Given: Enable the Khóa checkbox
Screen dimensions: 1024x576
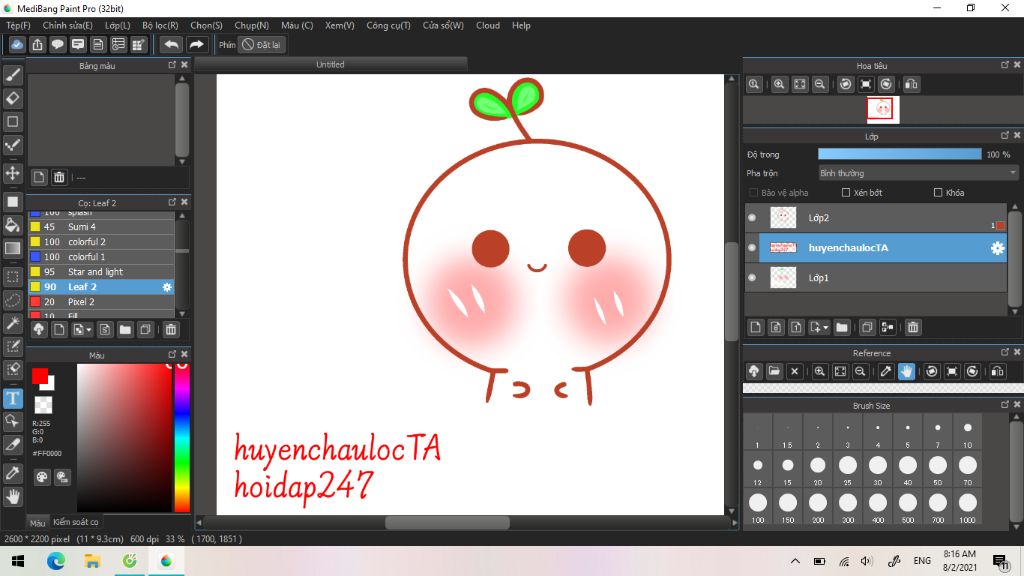Looking at the screenshot, I should [938, 193].
